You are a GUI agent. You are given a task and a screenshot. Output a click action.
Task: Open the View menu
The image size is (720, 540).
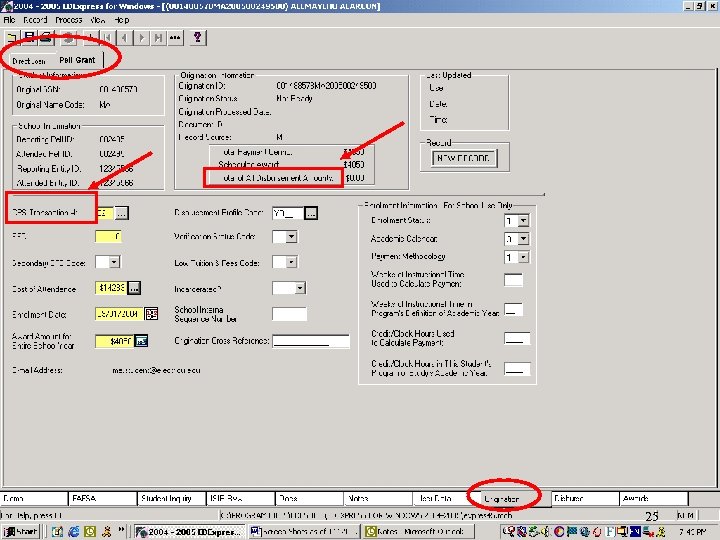(x=98, y=20)
